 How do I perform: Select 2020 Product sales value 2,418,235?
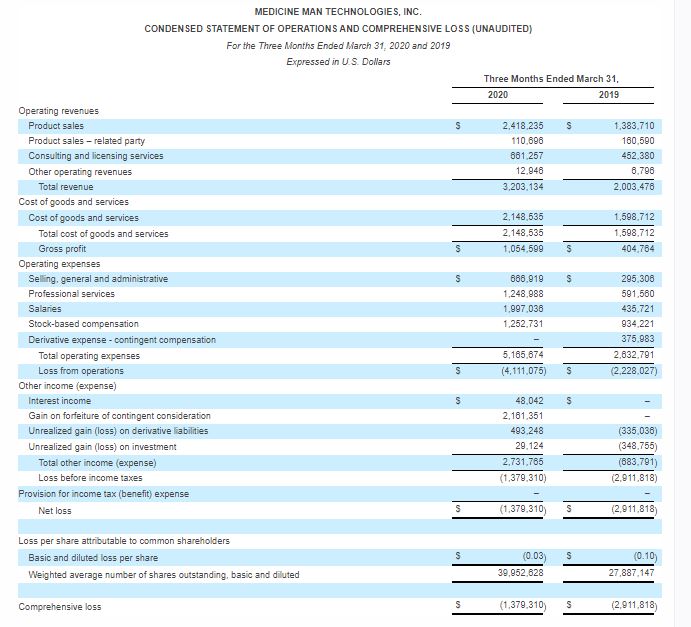(523, 126)
